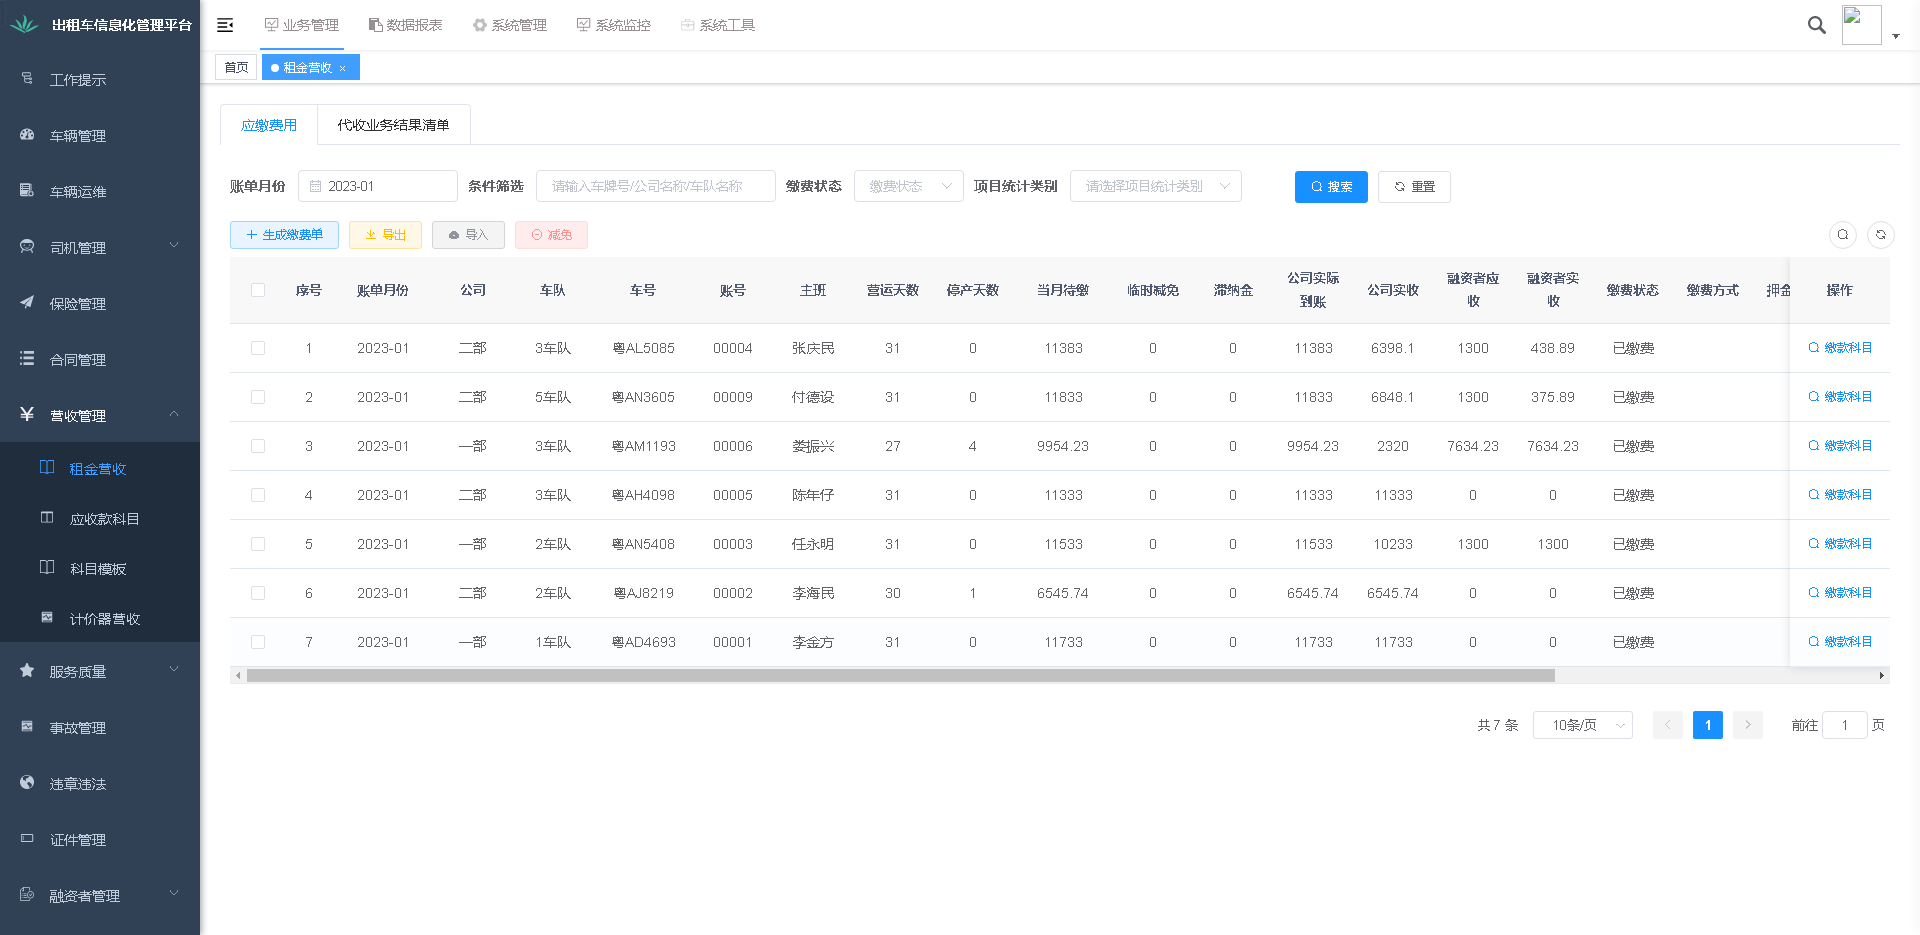Click the horizontal table scrollbar
This screenshot has width=1920, height=935.
900,676
